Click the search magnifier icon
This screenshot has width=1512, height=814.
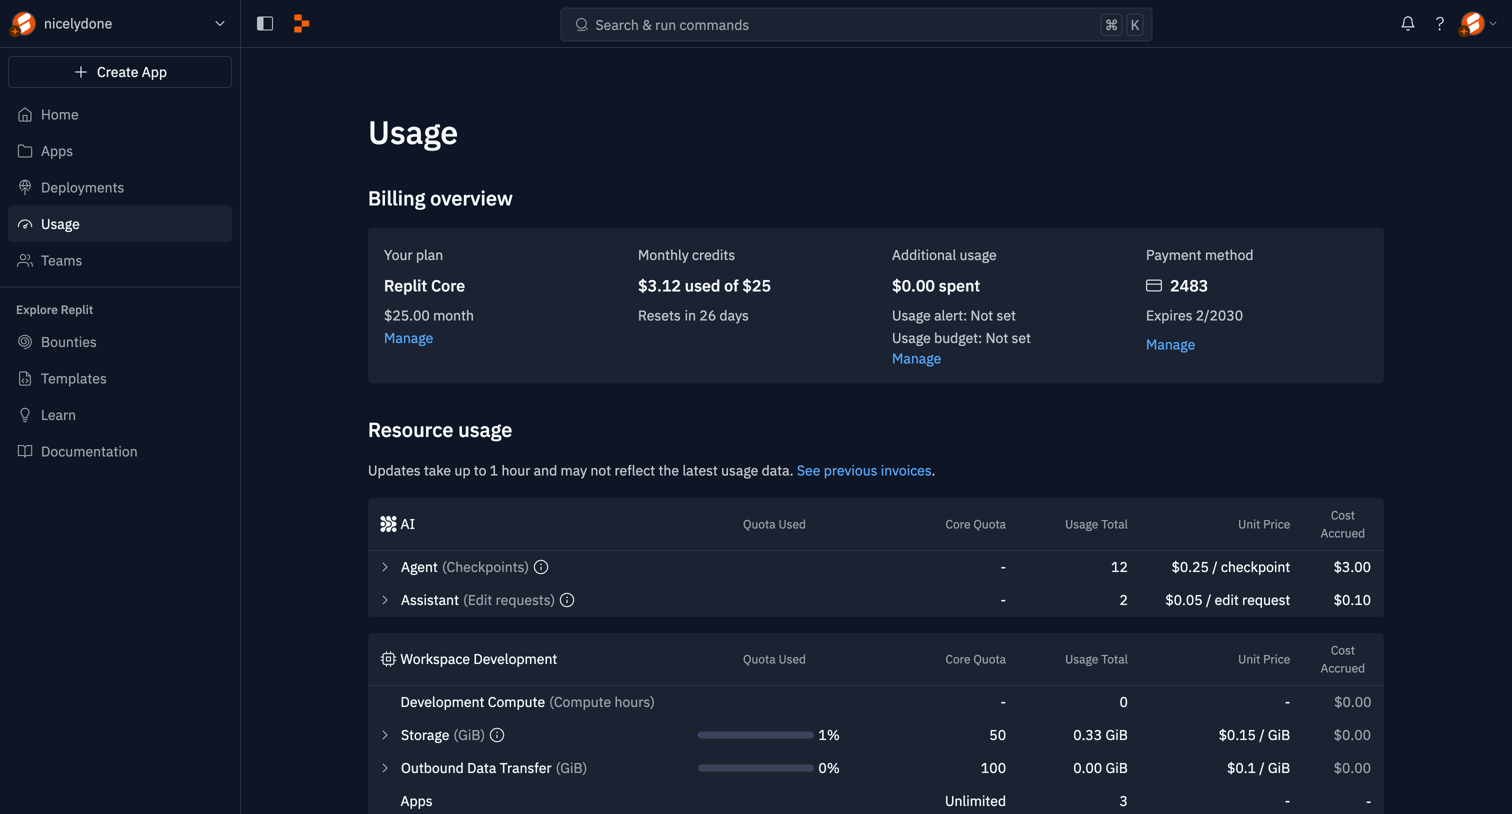point(582,25)
